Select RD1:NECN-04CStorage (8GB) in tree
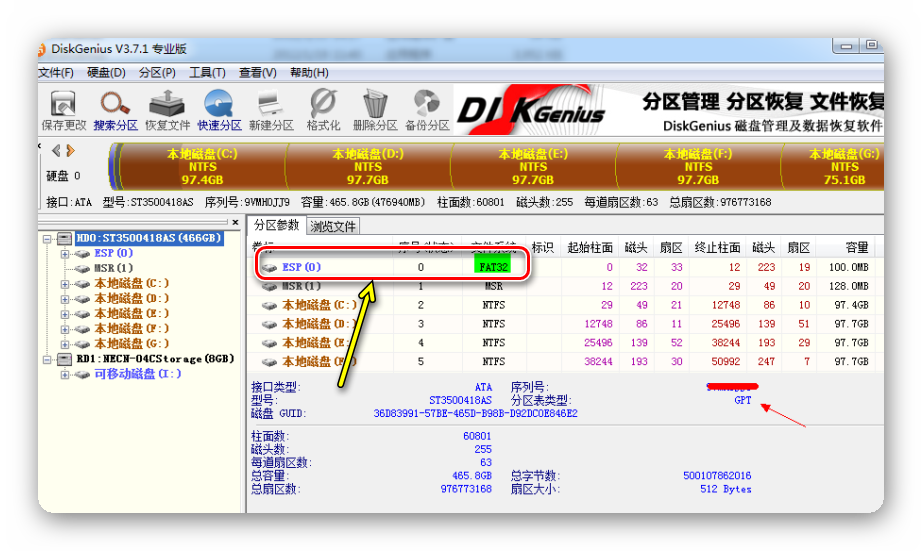 (x=155, y=359)
